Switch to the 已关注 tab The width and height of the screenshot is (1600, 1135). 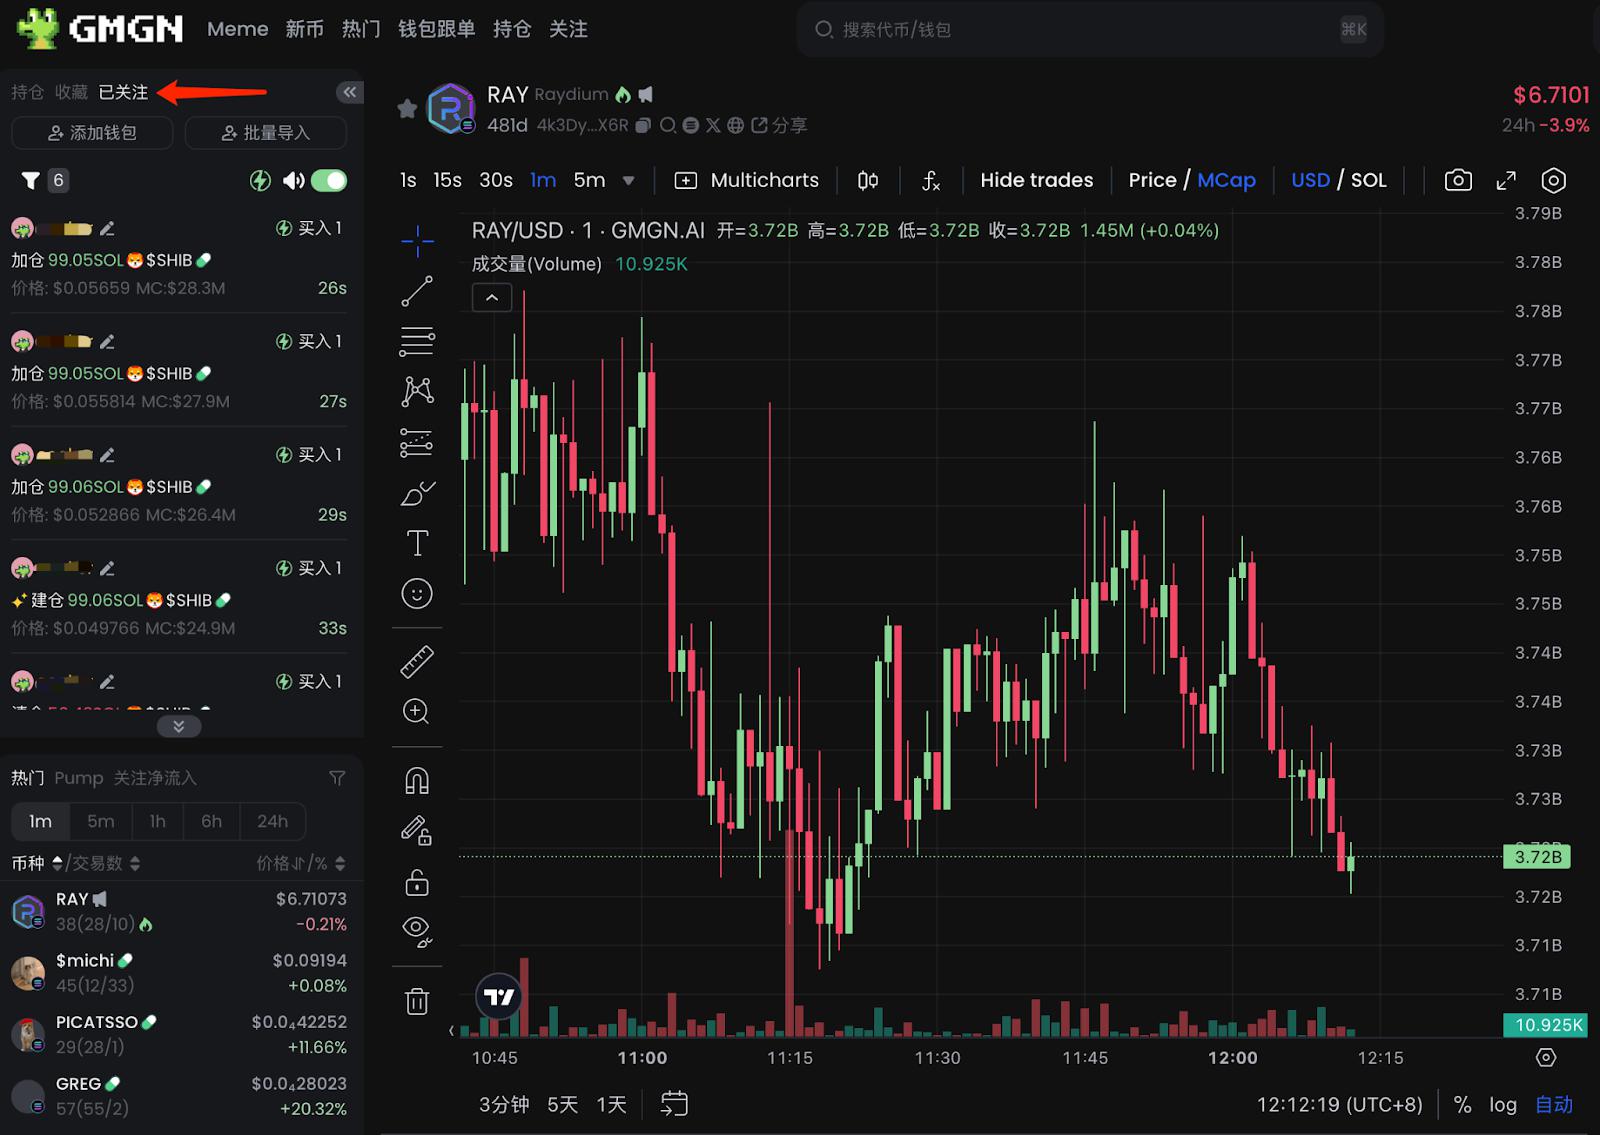pyautogui.click(x=123, y=92)
